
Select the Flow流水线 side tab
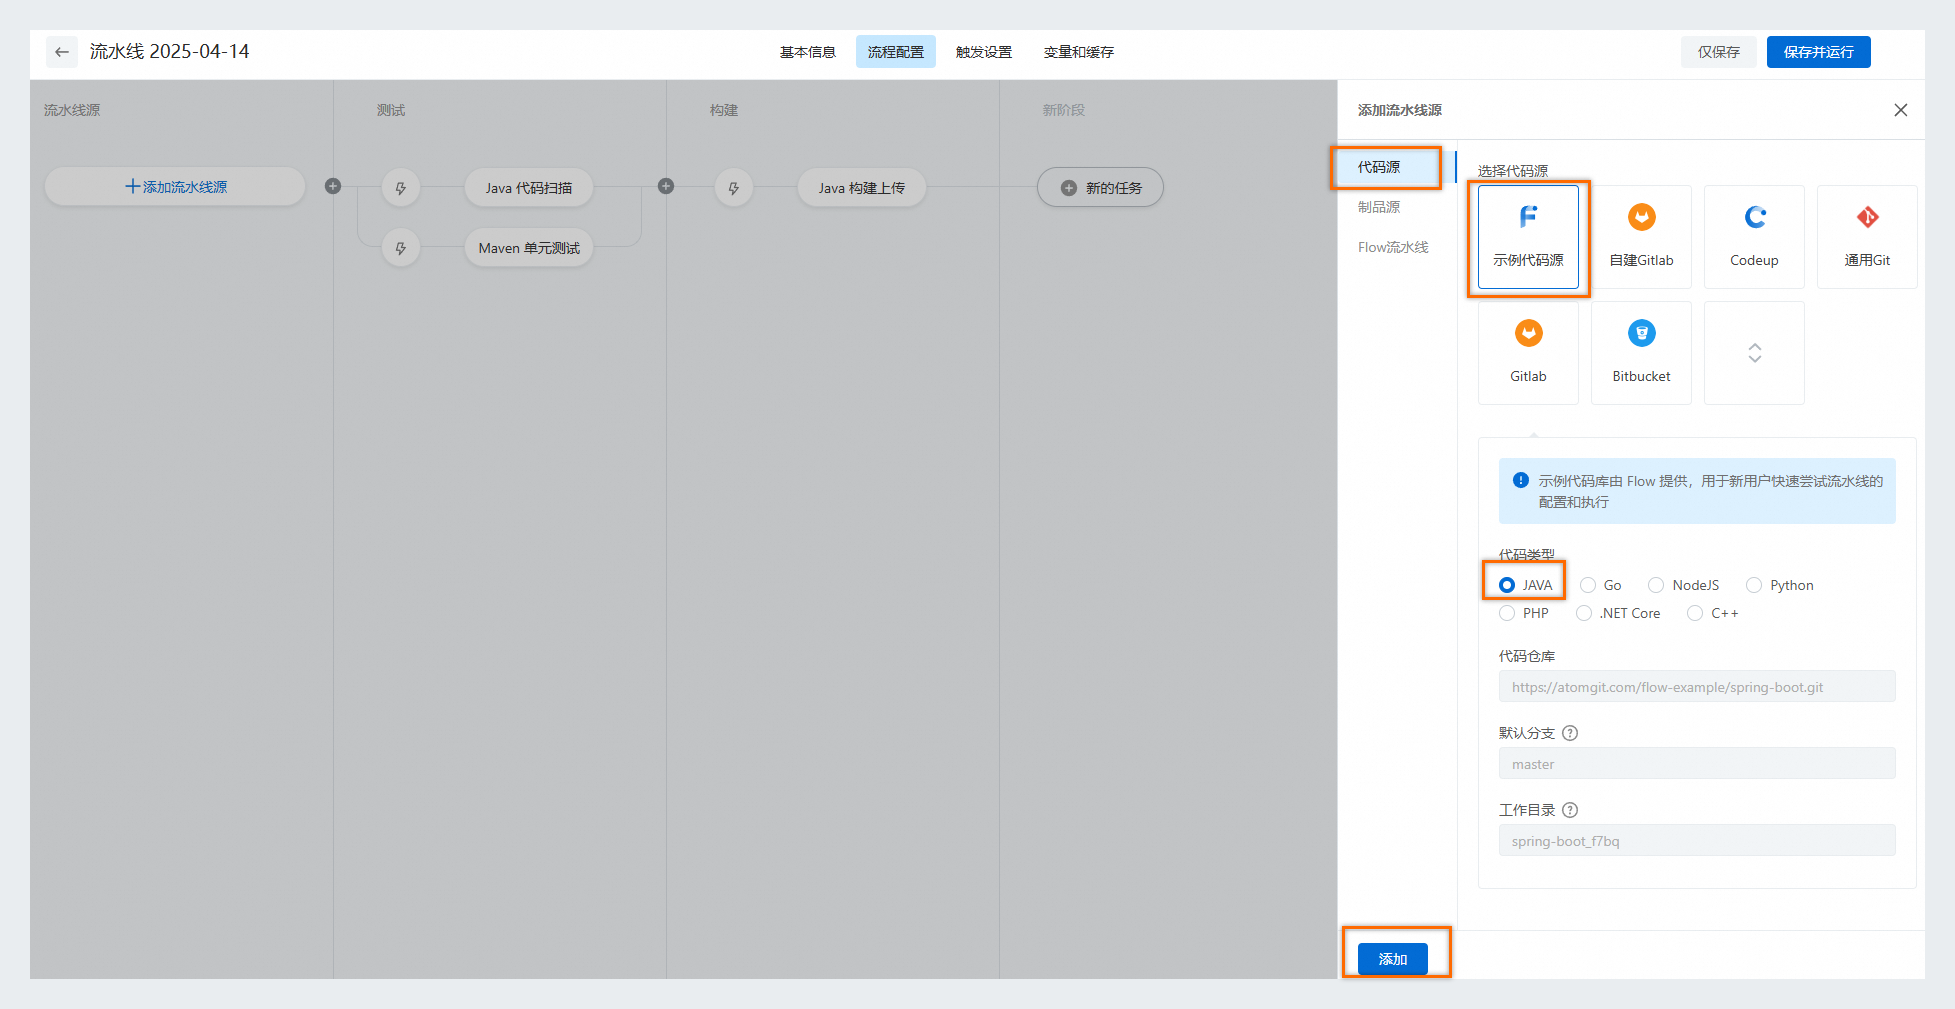[x=1393, y=247]
